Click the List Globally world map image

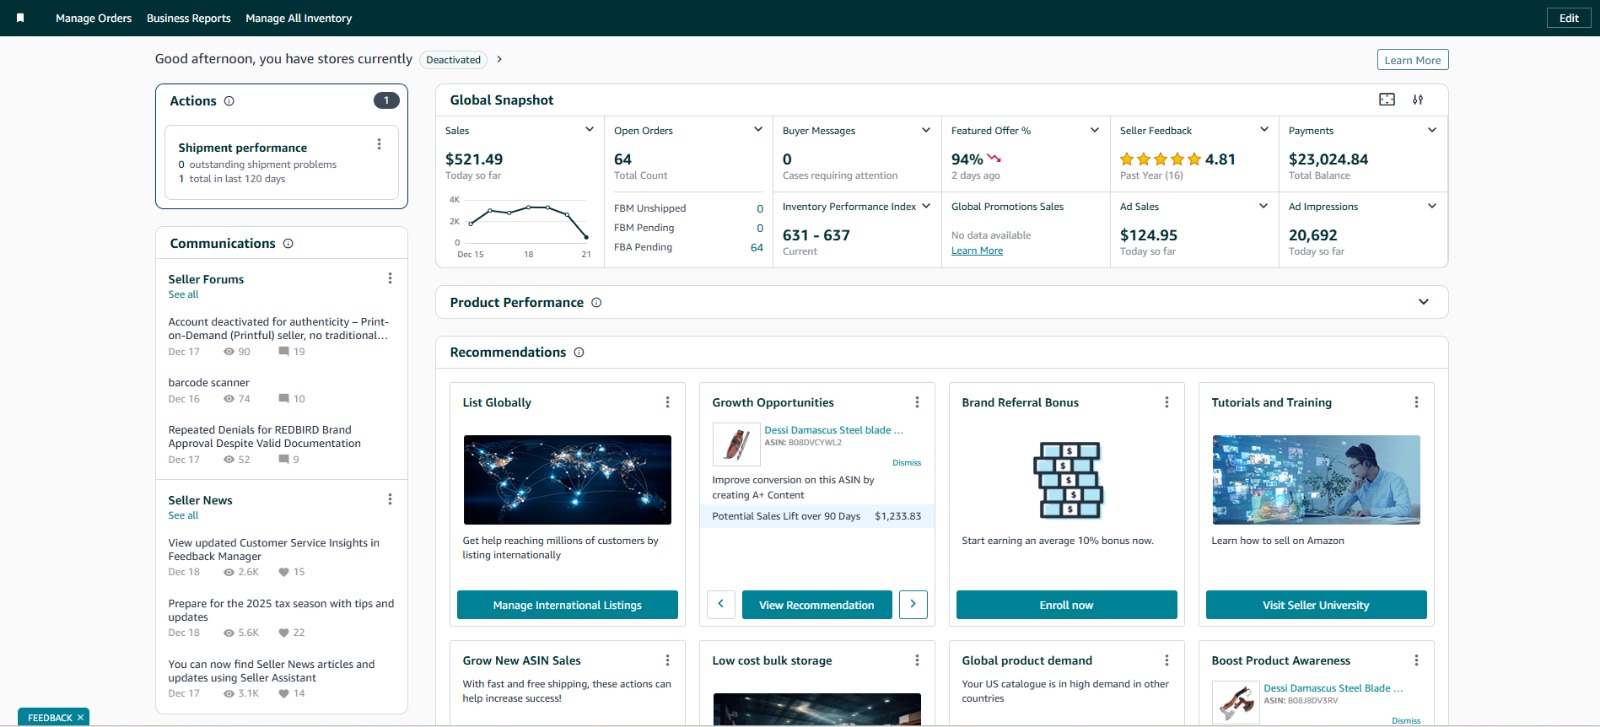tap(567, 480)
